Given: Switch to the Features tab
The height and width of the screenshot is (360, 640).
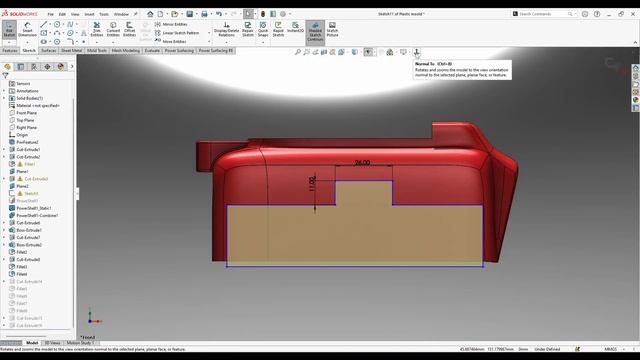Looking at the screenshot, I should point(10,51).
